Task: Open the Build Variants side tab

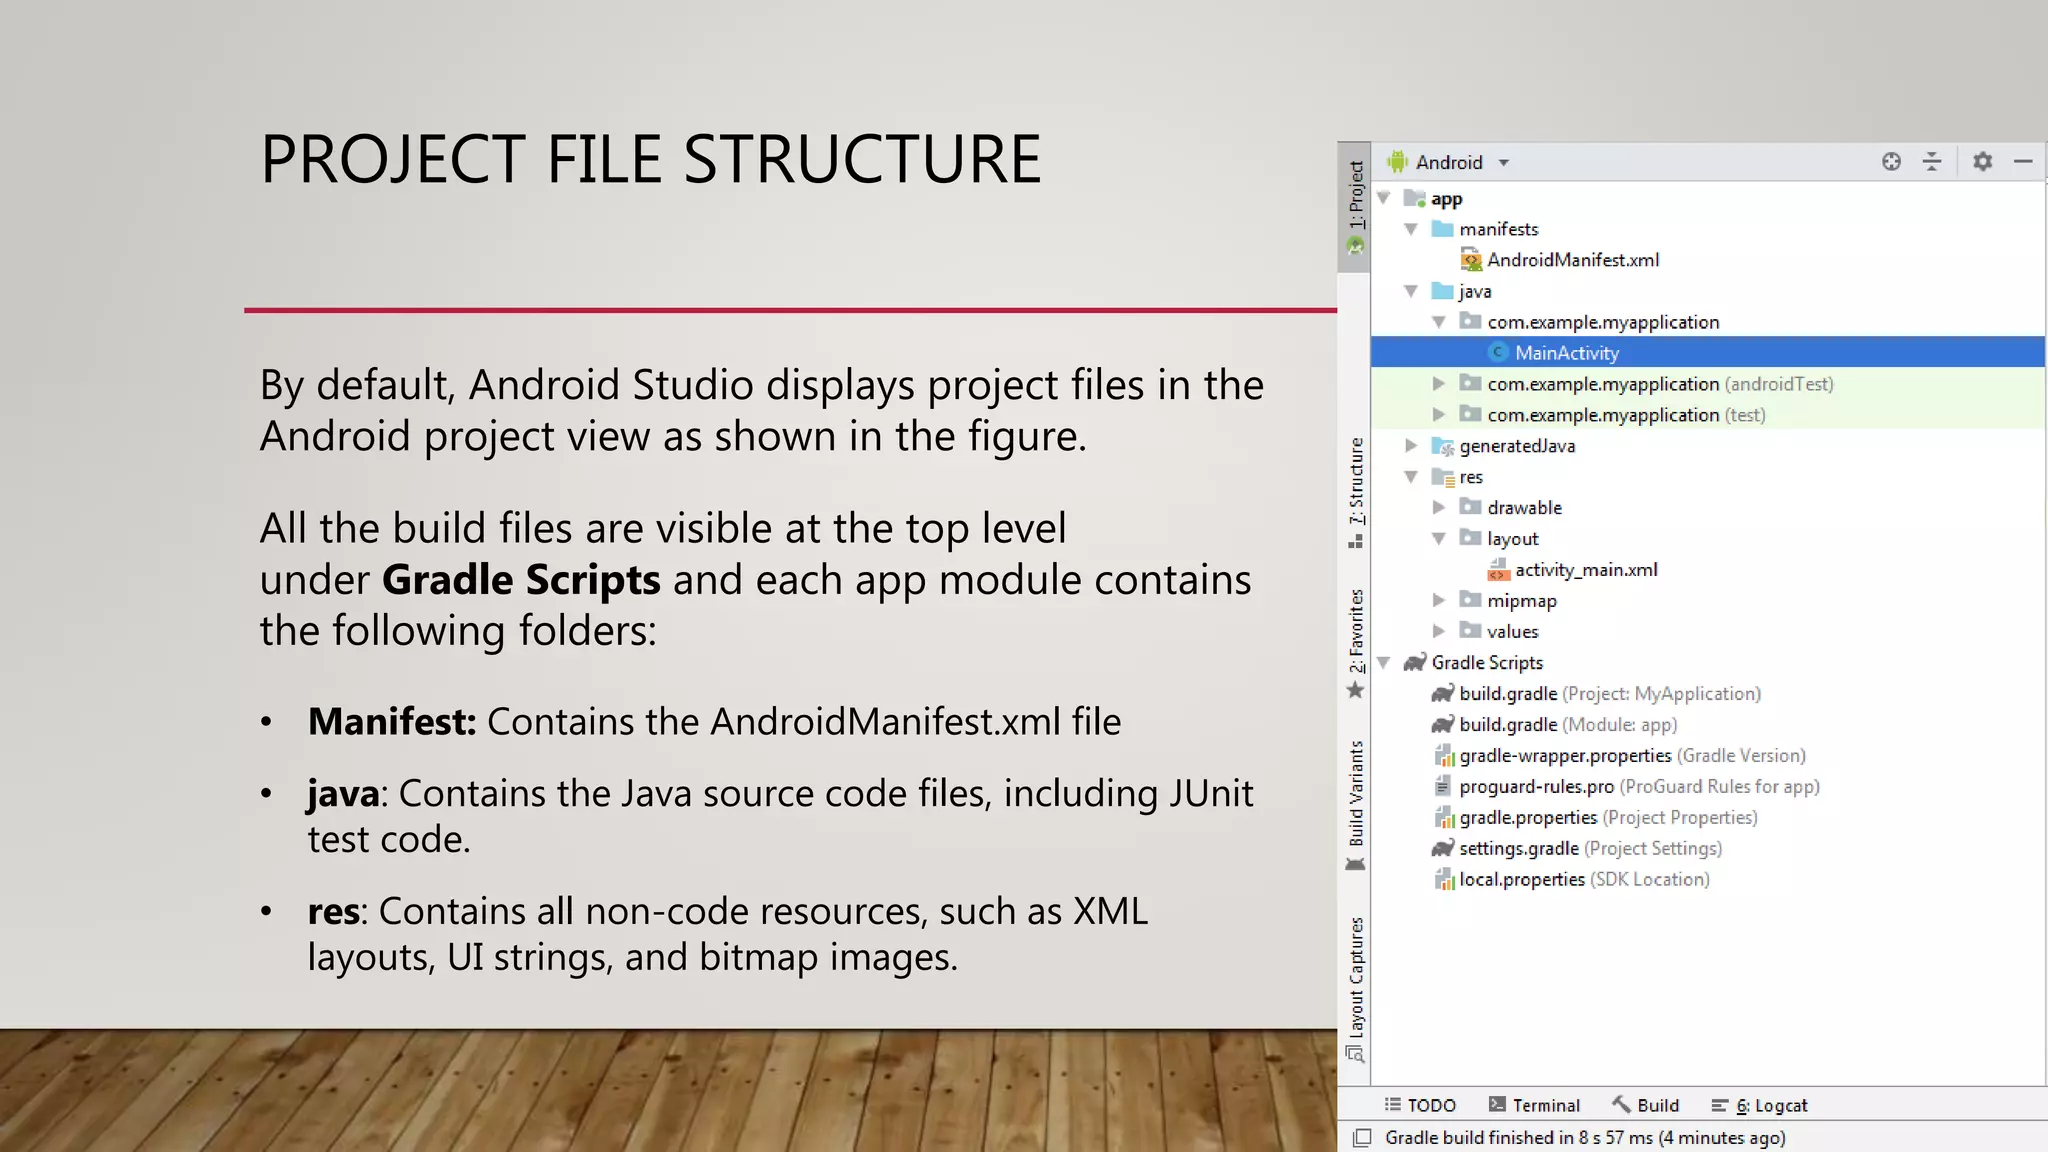Action: click(x=1355, y=806)
